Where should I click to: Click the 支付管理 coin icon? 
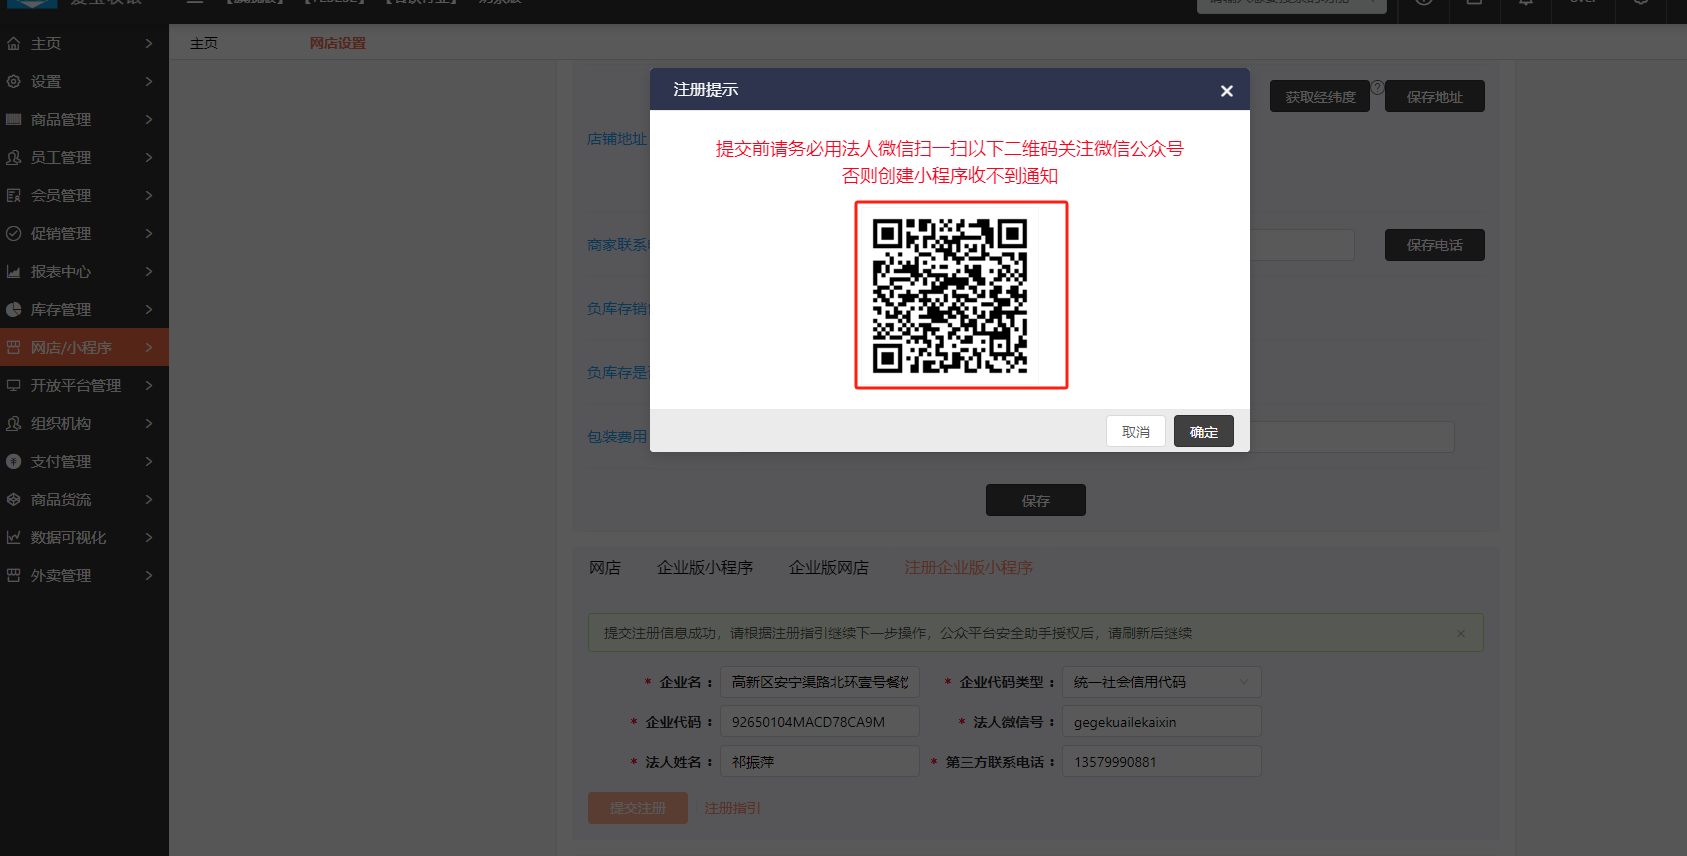[14, 462]
